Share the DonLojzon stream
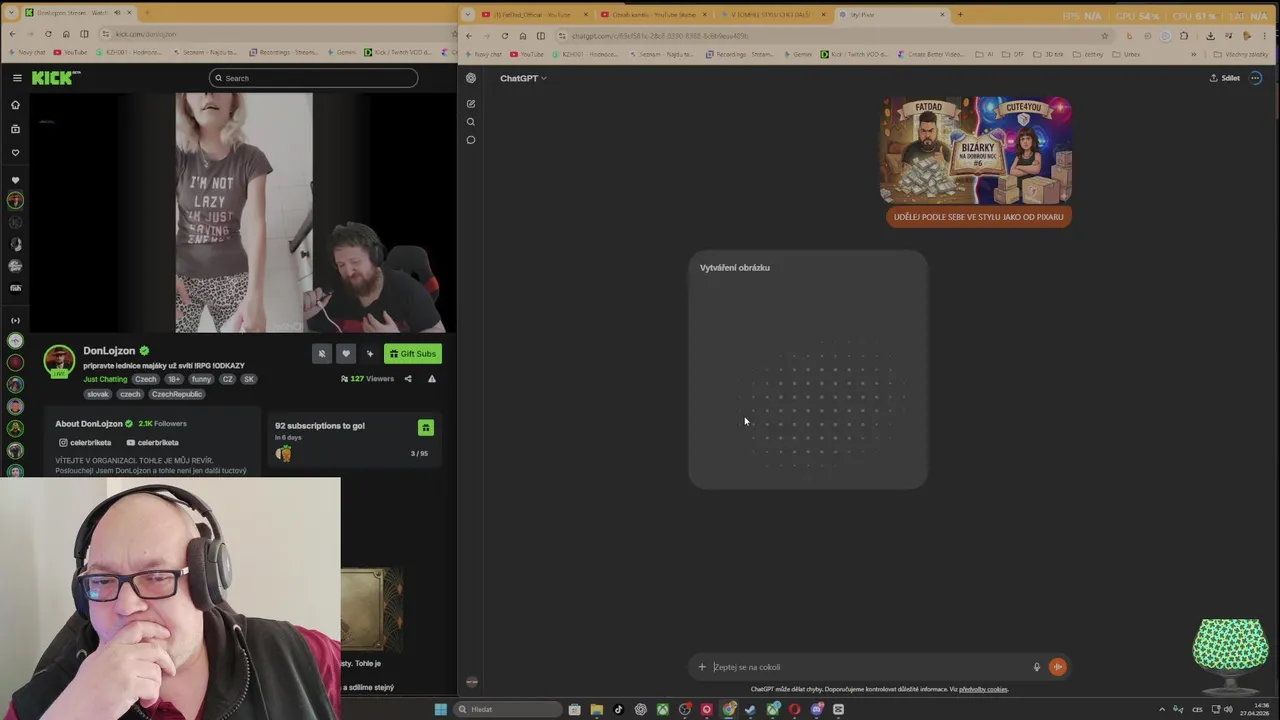 pos(407,379)
